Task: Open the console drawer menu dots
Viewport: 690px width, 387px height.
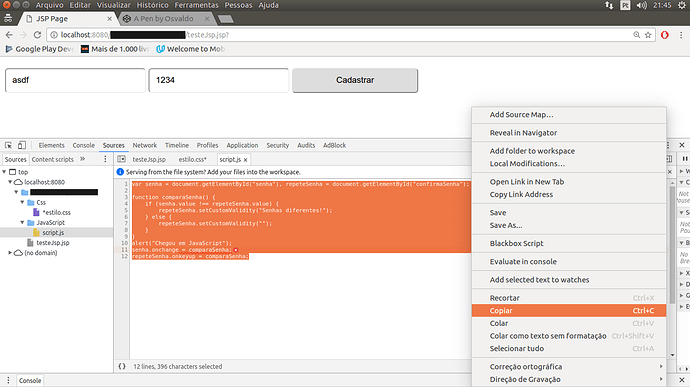Action: point(8,380)
